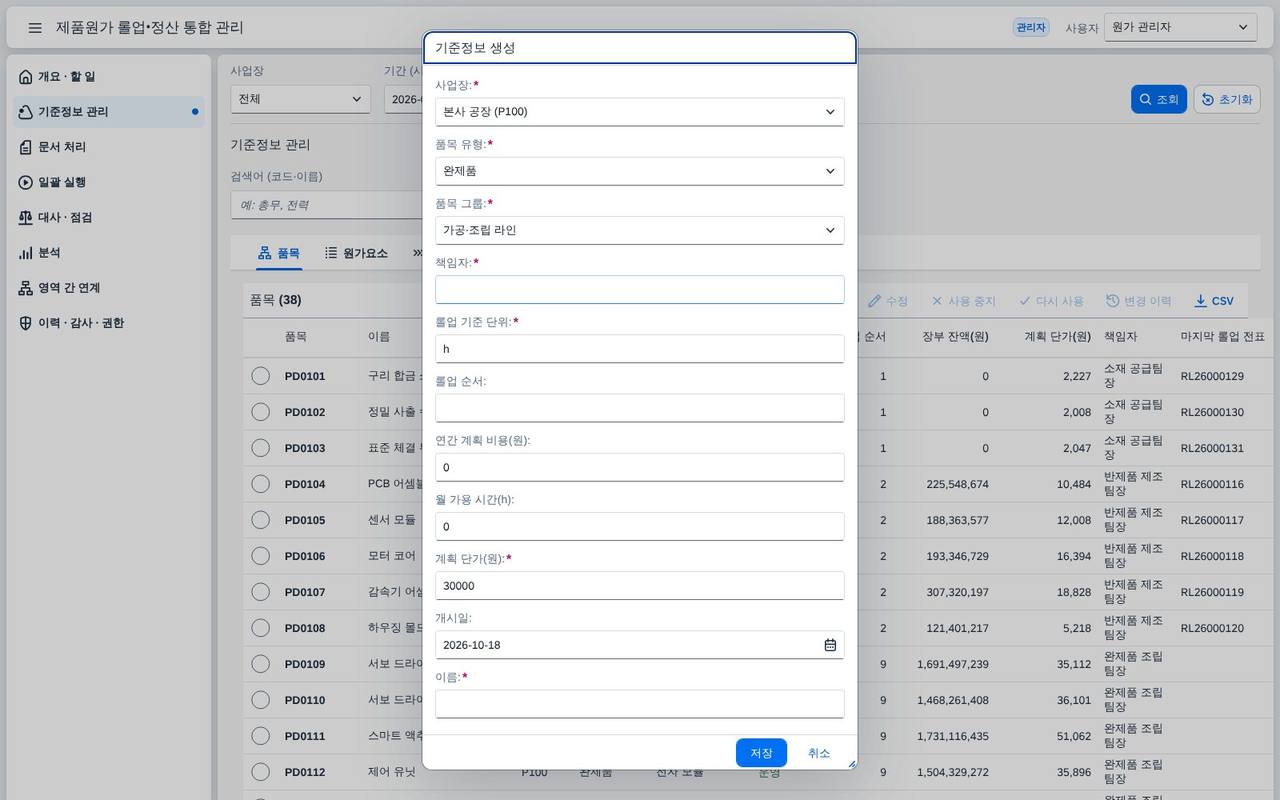Viewport: 1280px width, 800px height.
Task: Click the 취소 button
Action: (x=819, y=753)
